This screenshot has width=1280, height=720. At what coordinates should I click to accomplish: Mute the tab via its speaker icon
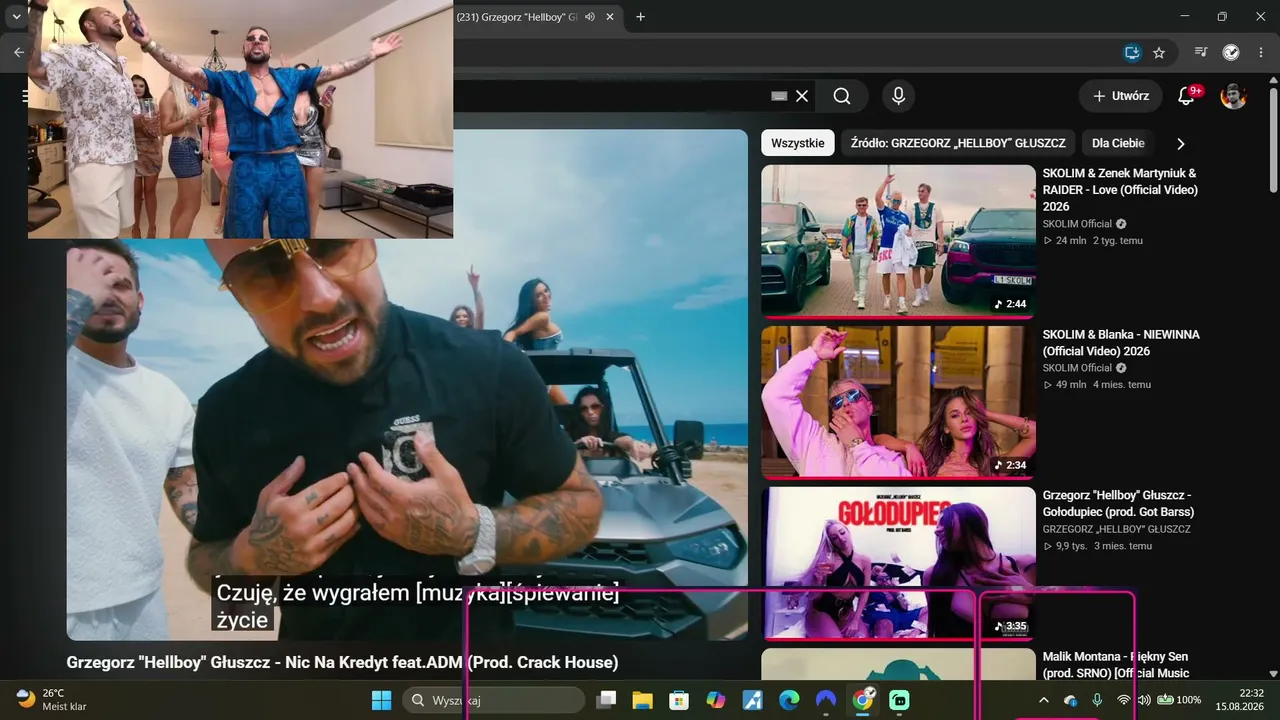pyautogui.click(x=590, y=17)
